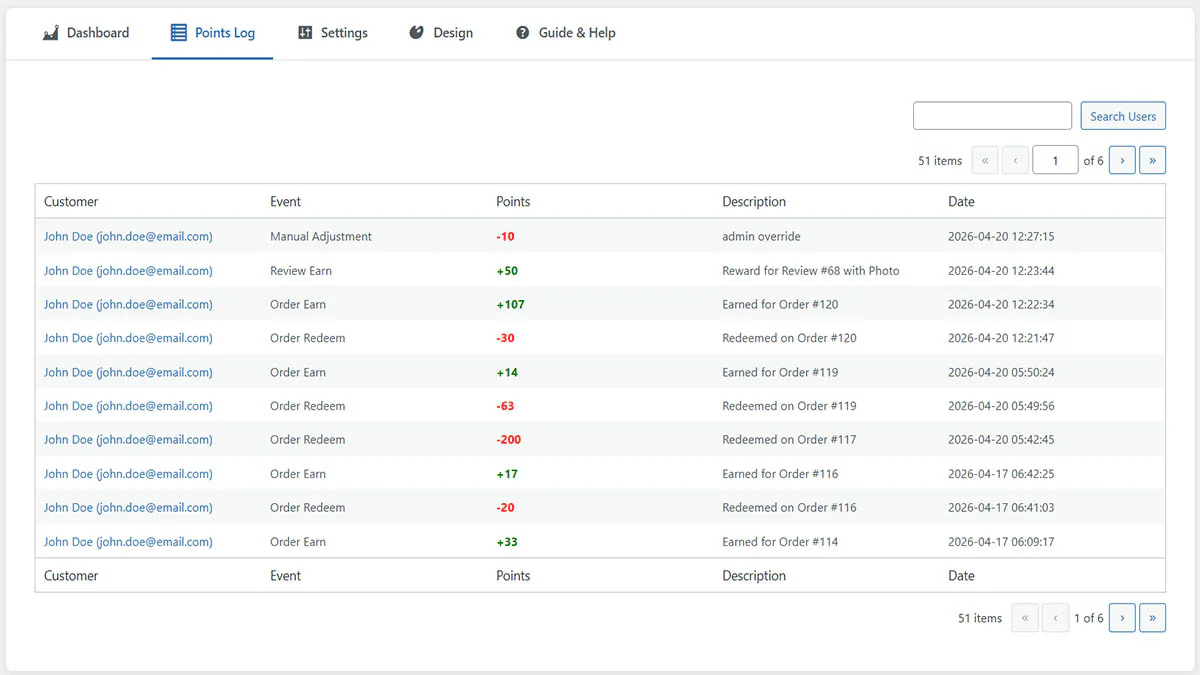
Task: Open John Doe link in Review Earn row
Action: pyautogui.click(x=128, y=271)
